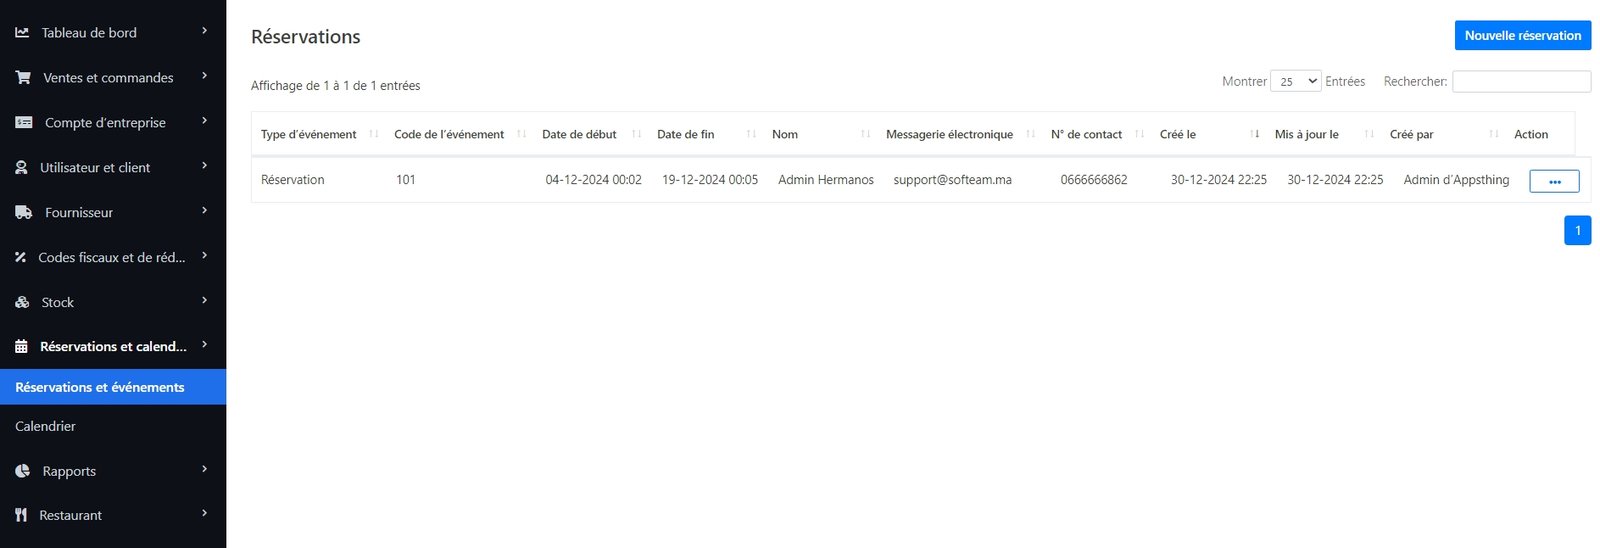Select Réservations et événements in sidebar
The image size is (1600, 548).
[x=100, y=387]
